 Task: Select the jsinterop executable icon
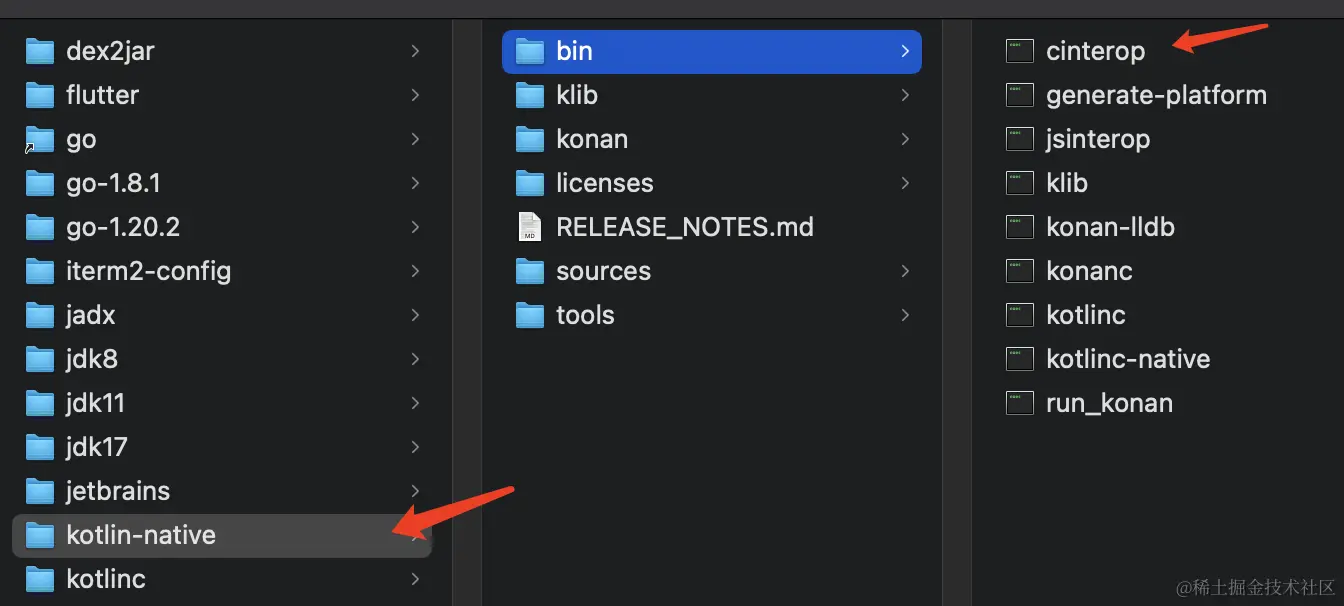pyautogui.click(x=1019, y=139)
